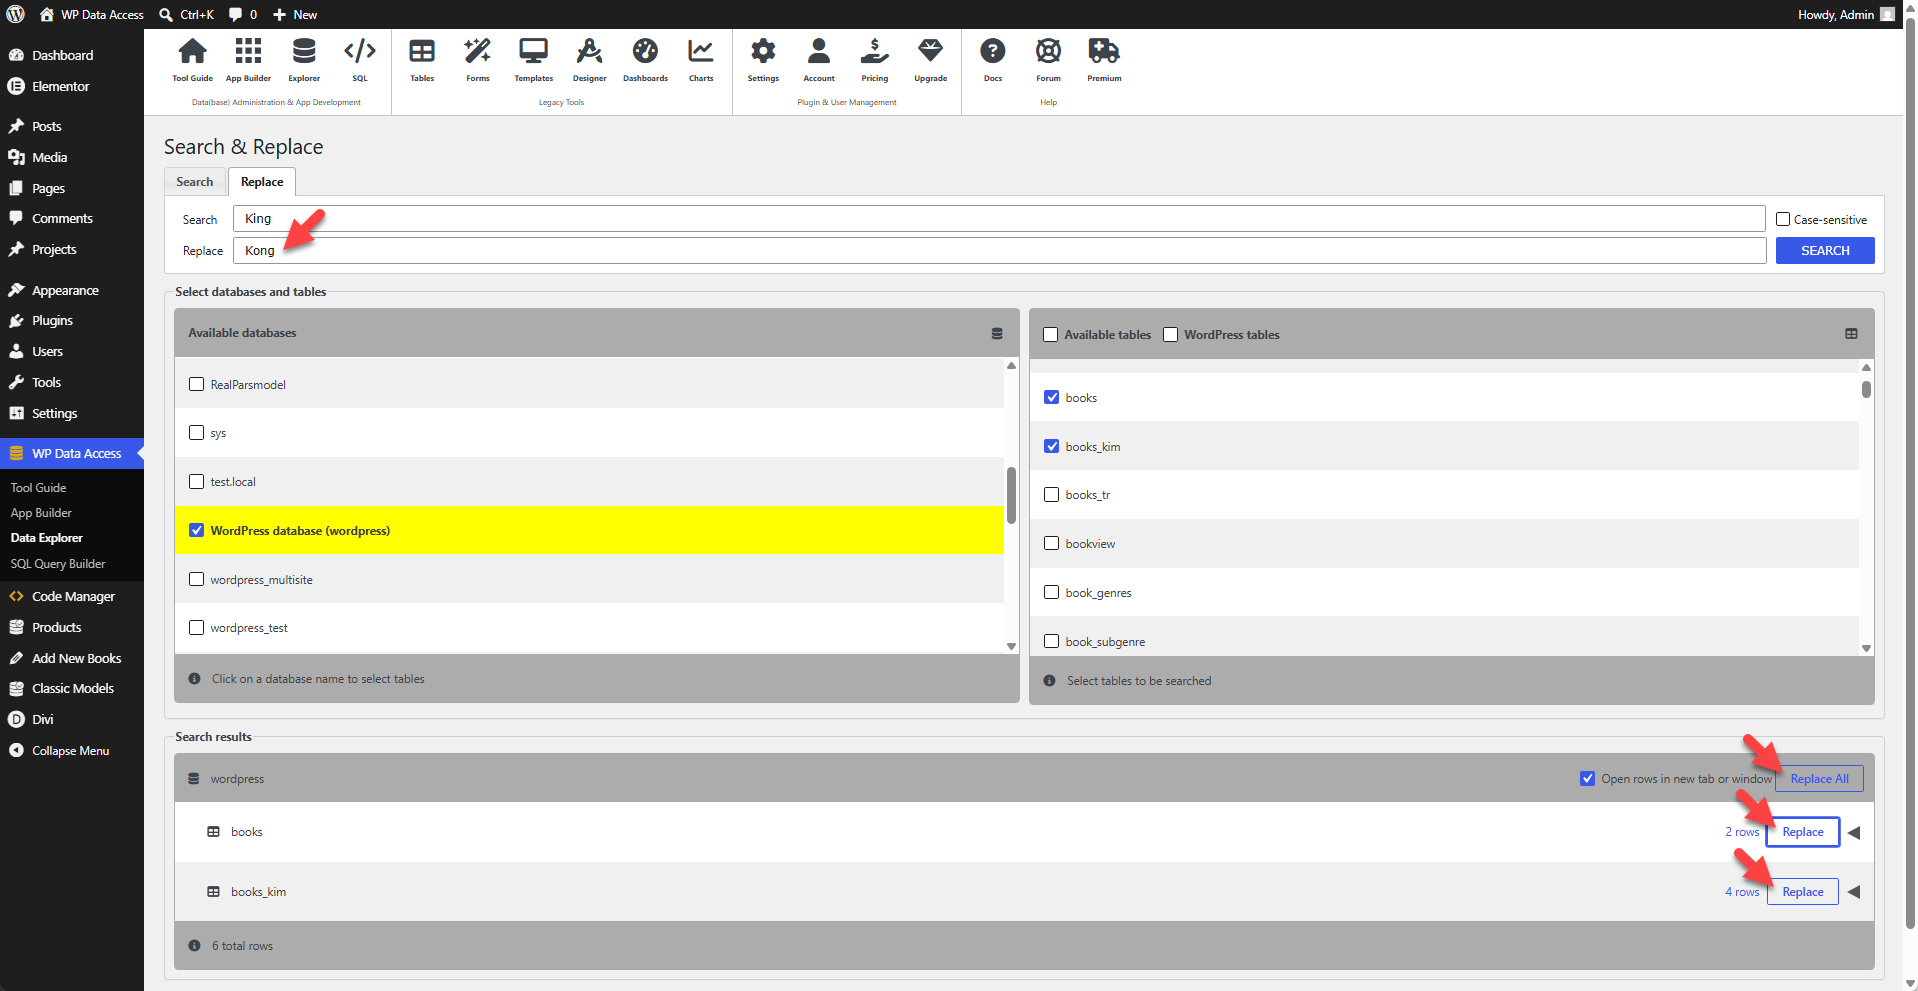Screen dimensions: 1918x991
Task: Click the database icon beside wordpress result
Action: coord(194,779)
